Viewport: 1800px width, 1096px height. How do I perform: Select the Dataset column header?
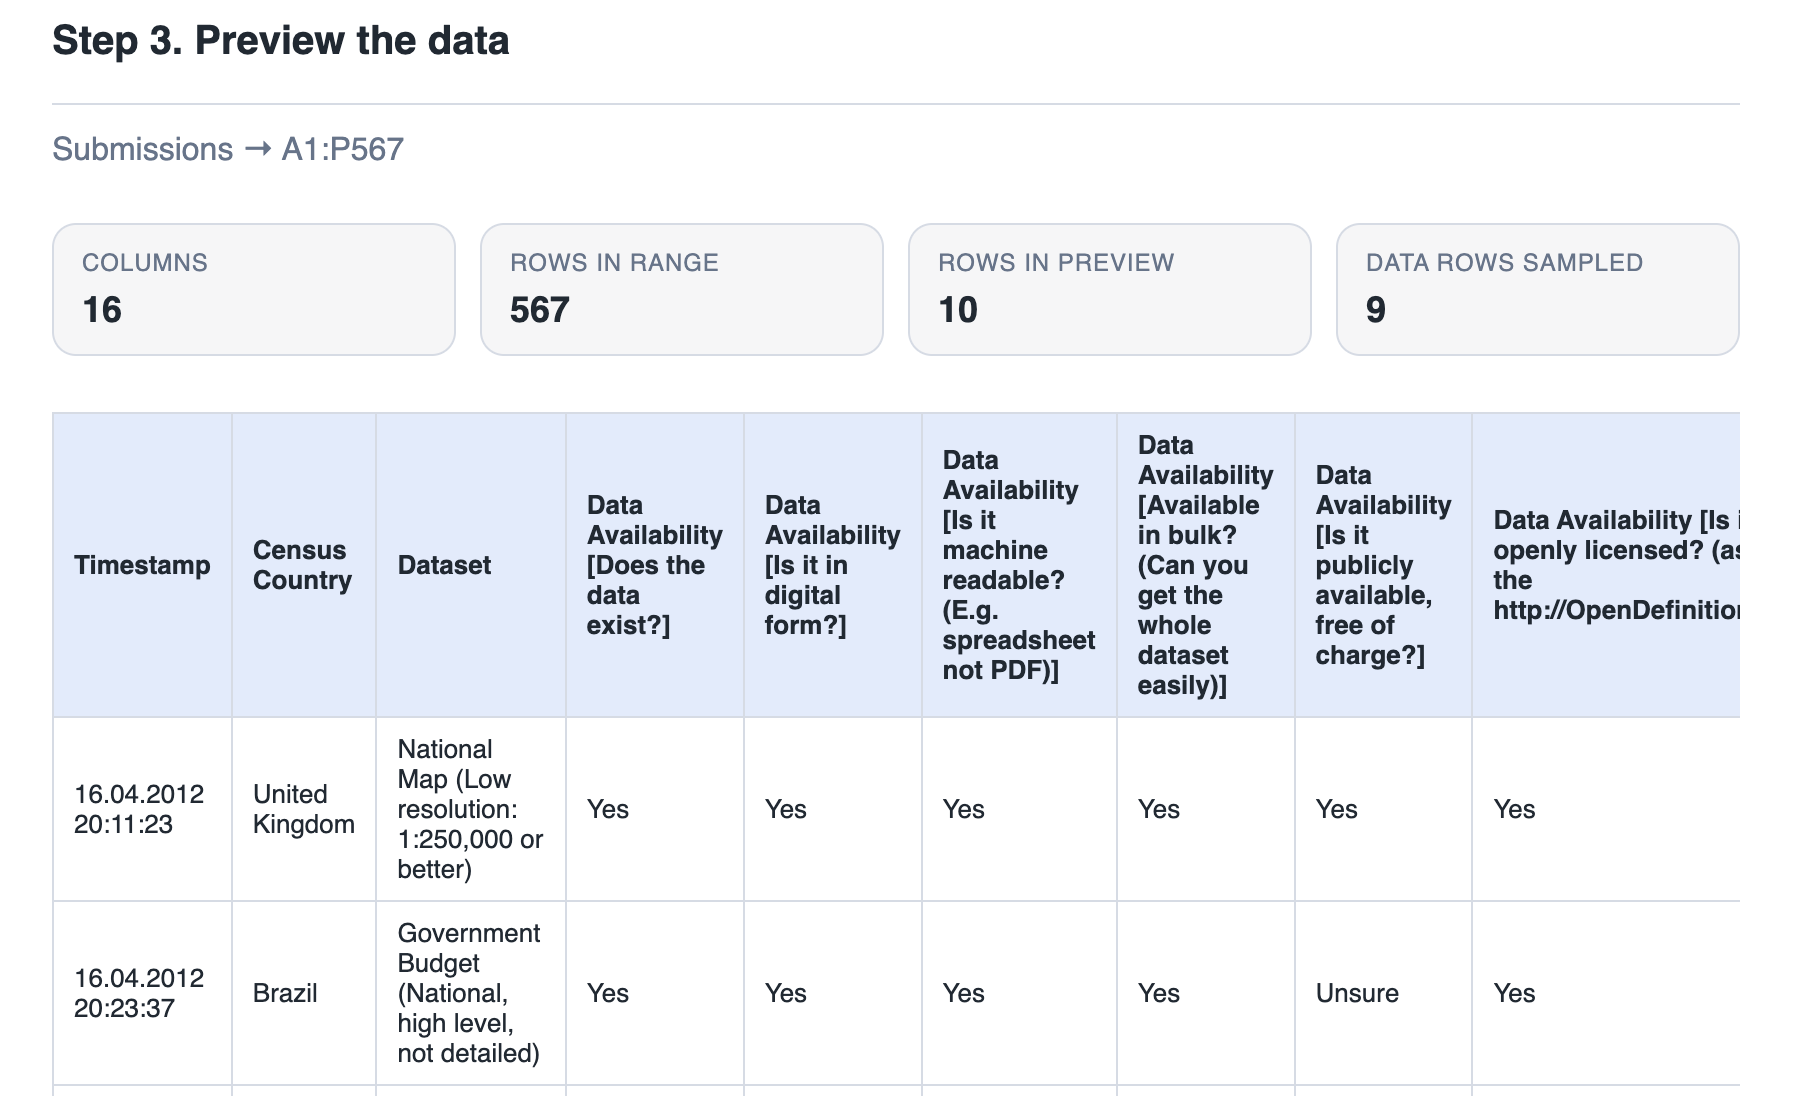coord(444,565)
